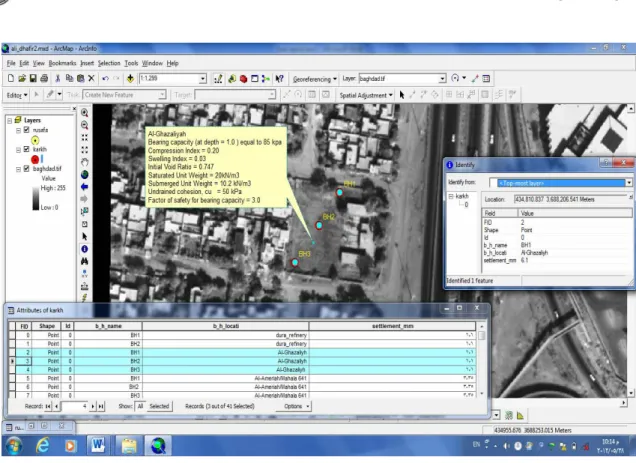The image size is (636, 463).
Task: Click the yellow rusafa layer symbol
Action: pyautogui.click(x=35, y=140)
